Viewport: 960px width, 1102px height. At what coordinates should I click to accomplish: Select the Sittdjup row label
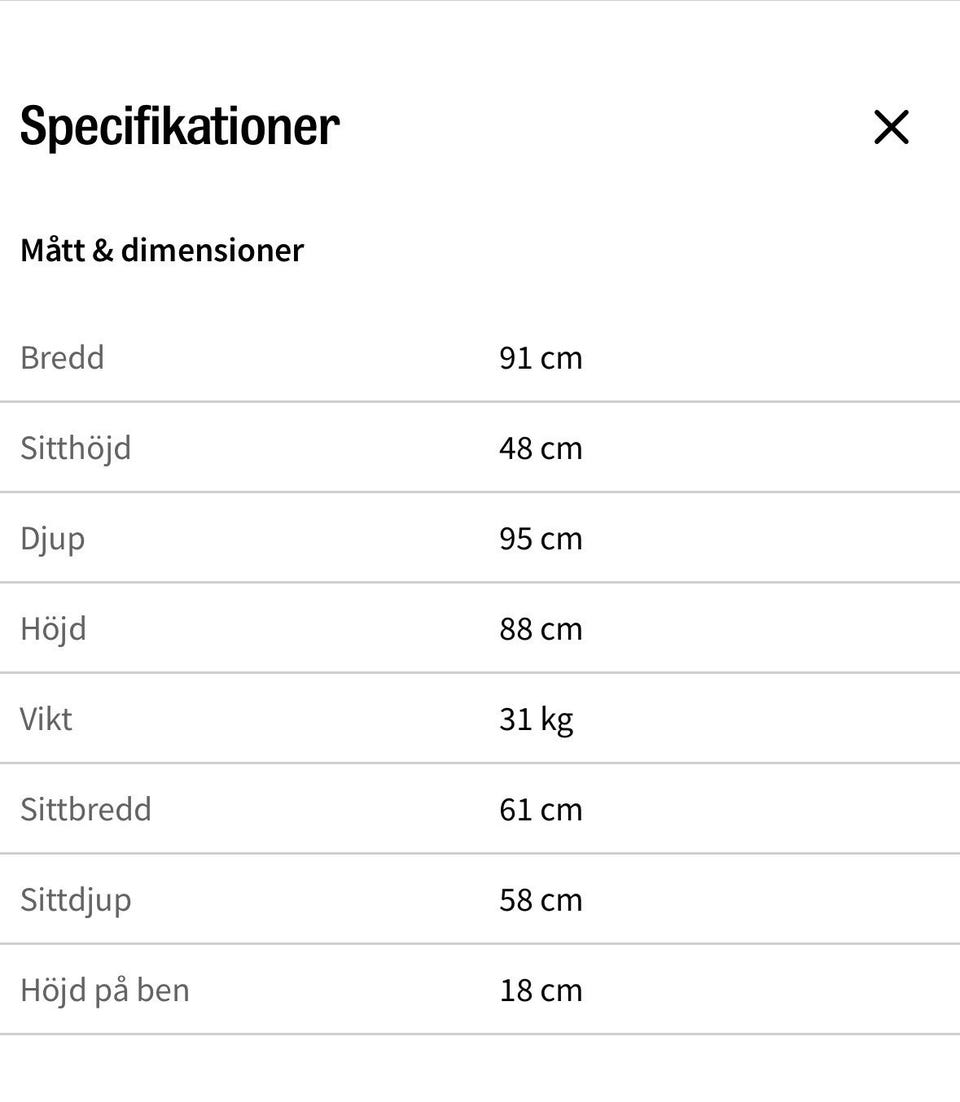click(76, 900)
